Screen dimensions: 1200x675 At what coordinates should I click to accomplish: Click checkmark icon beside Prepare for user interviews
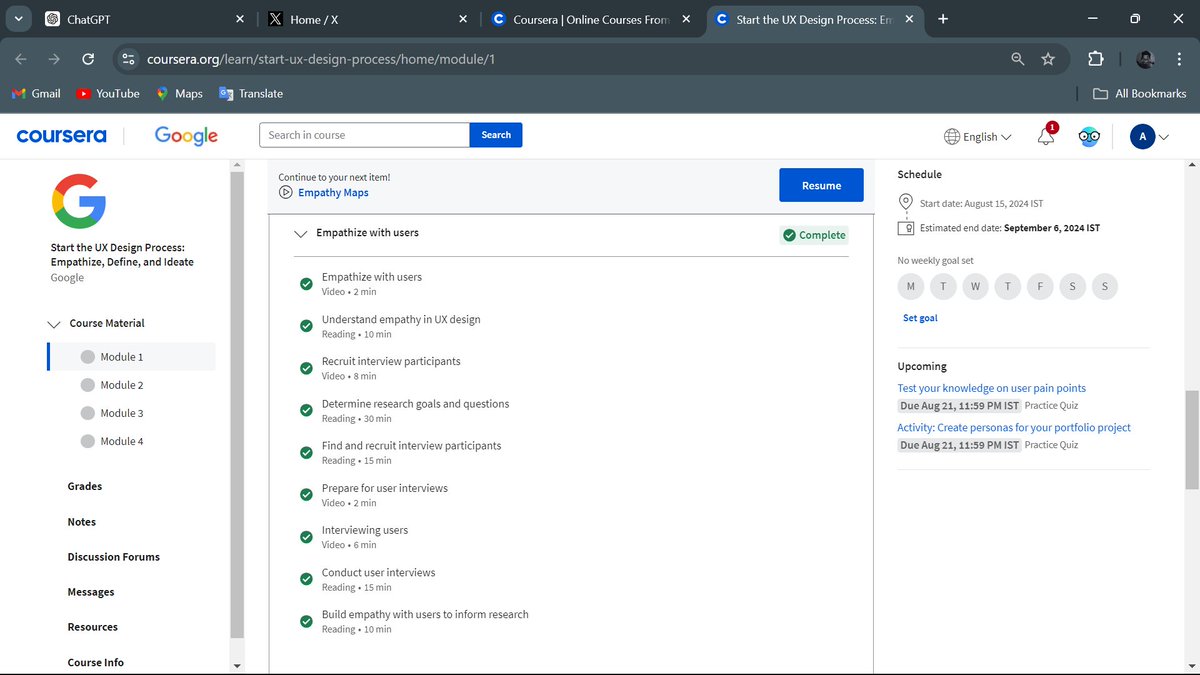306,495
